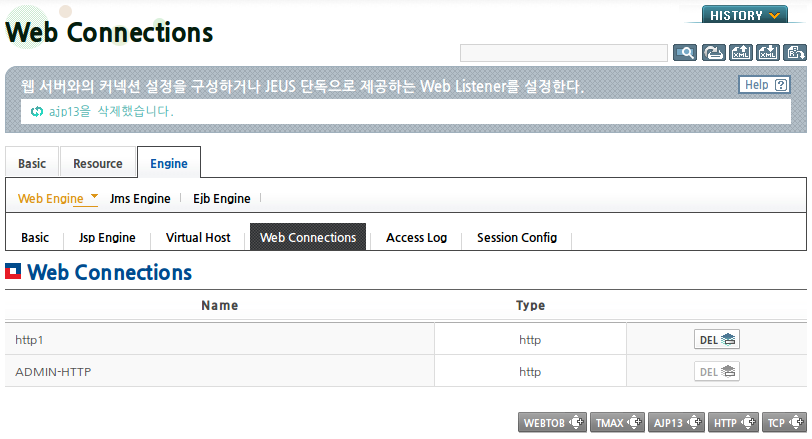812x439 pixels.
Task: Click the Name column header
Action: (x=220, y=305)
